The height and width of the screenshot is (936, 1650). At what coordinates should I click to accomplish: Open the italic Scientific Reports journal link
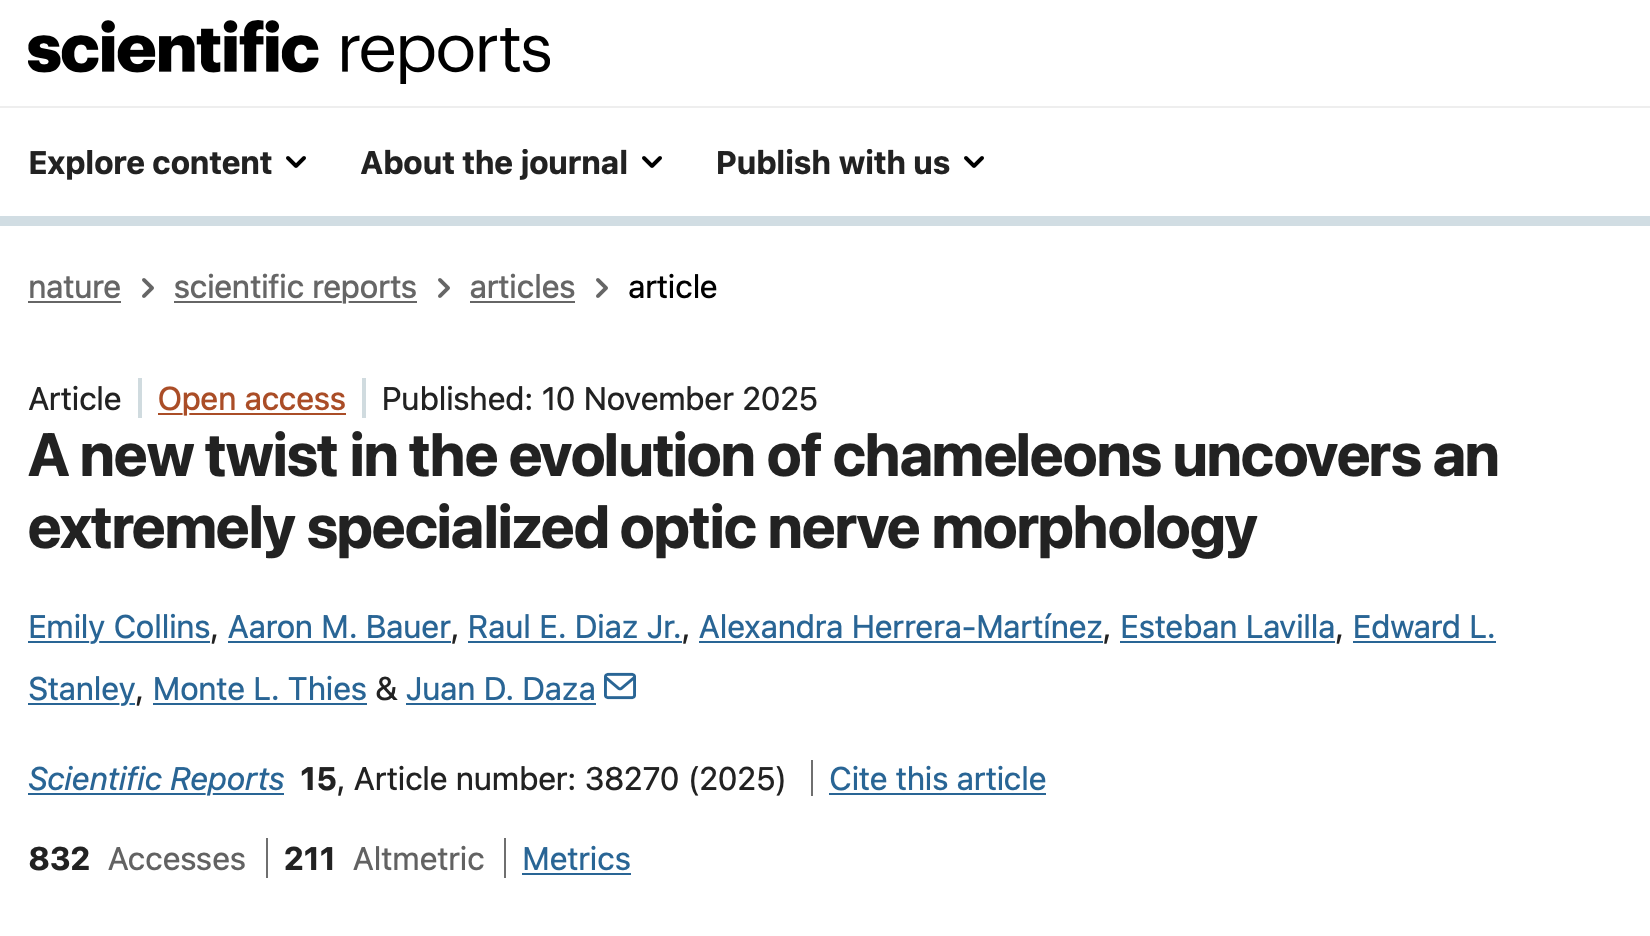(x=156, y=779)
